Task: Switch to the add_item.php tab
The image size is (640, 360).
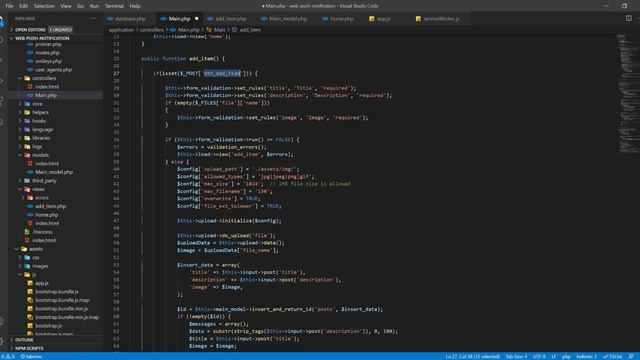Action: tap(231, 19)
